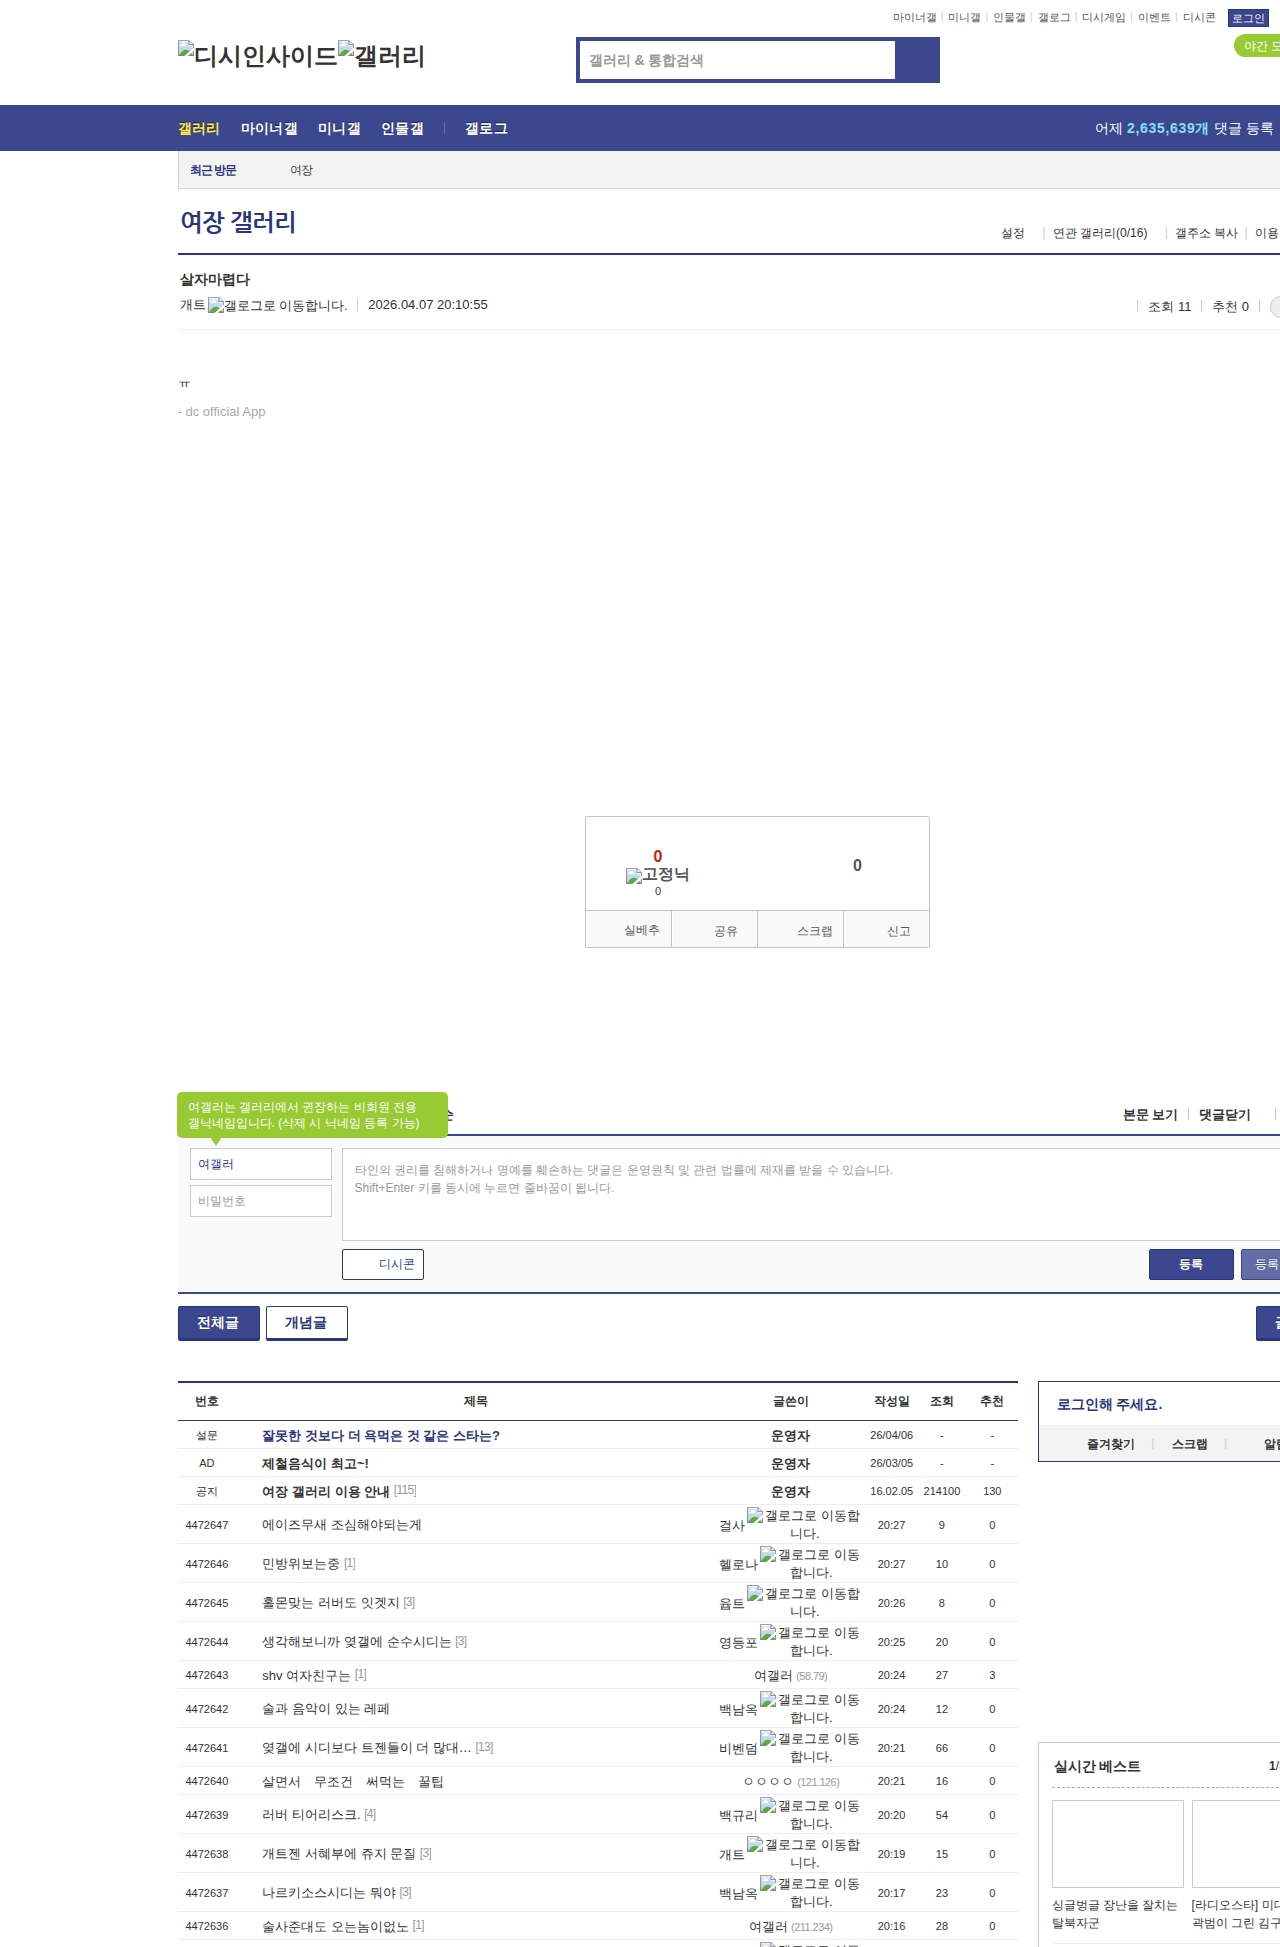
Task: Copy the gallery address via 갤주소 복사
Action: coord(1206,233)
